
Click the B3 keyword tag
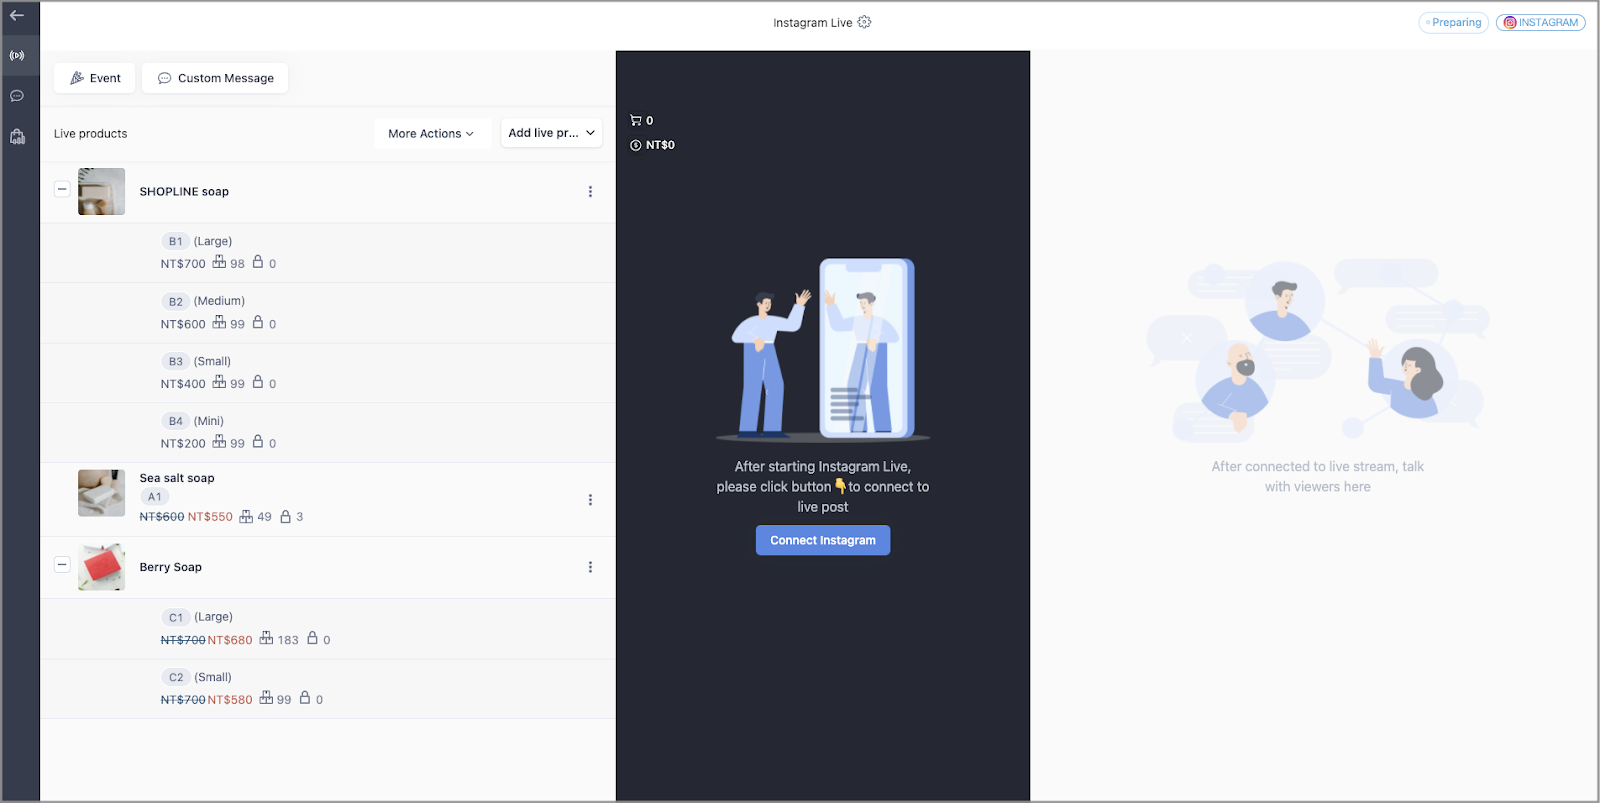(176, 361)
